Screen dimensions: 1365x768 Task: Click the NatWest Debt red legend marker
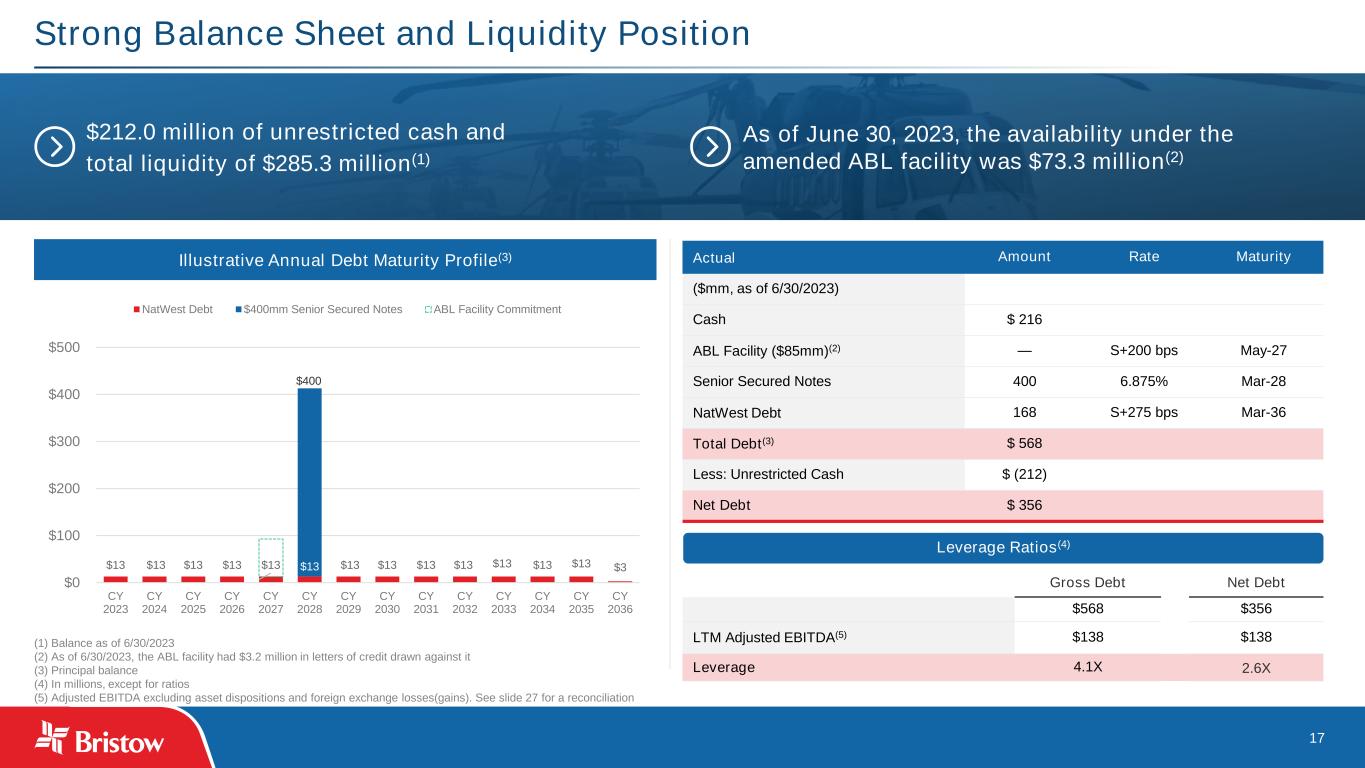[x=137, y=310]
